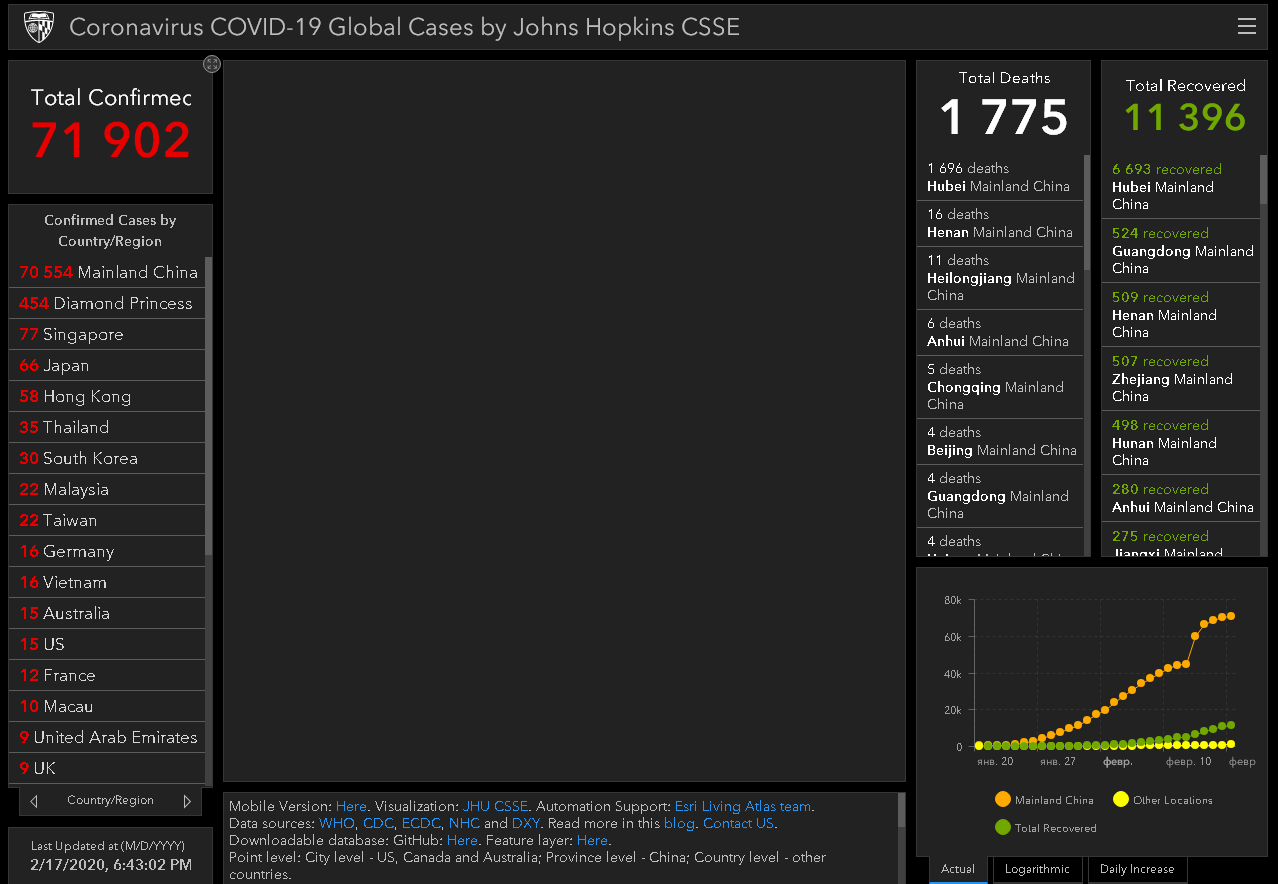Open the Esri Living Atlas team link
This screenshot has height=884, width=1278.
743,806
